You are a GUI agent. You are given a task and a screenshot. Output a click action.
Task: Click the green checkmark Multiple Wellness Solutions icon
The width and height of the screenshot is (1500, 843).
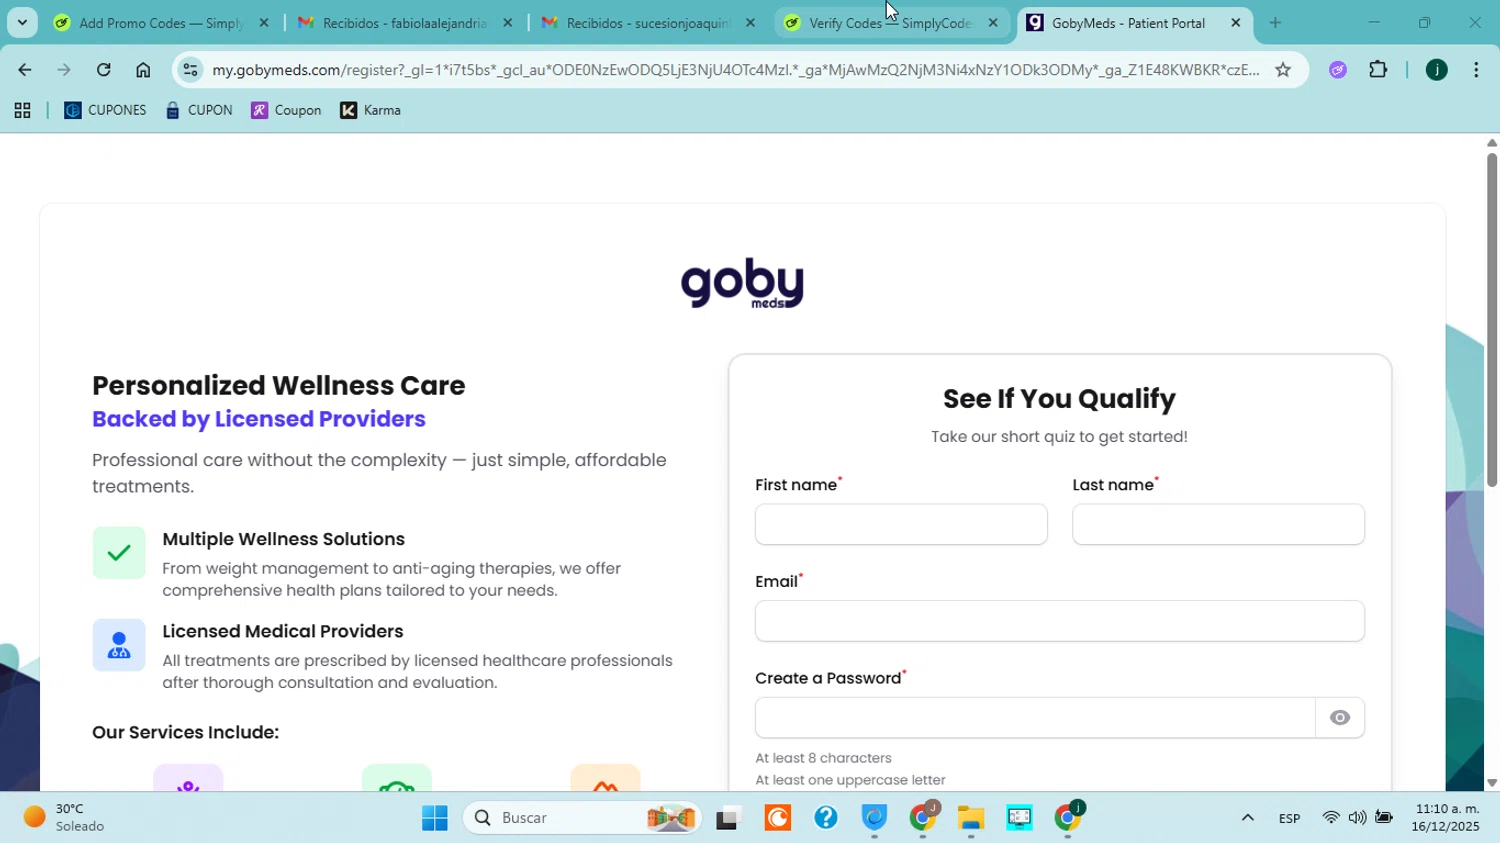119,553
